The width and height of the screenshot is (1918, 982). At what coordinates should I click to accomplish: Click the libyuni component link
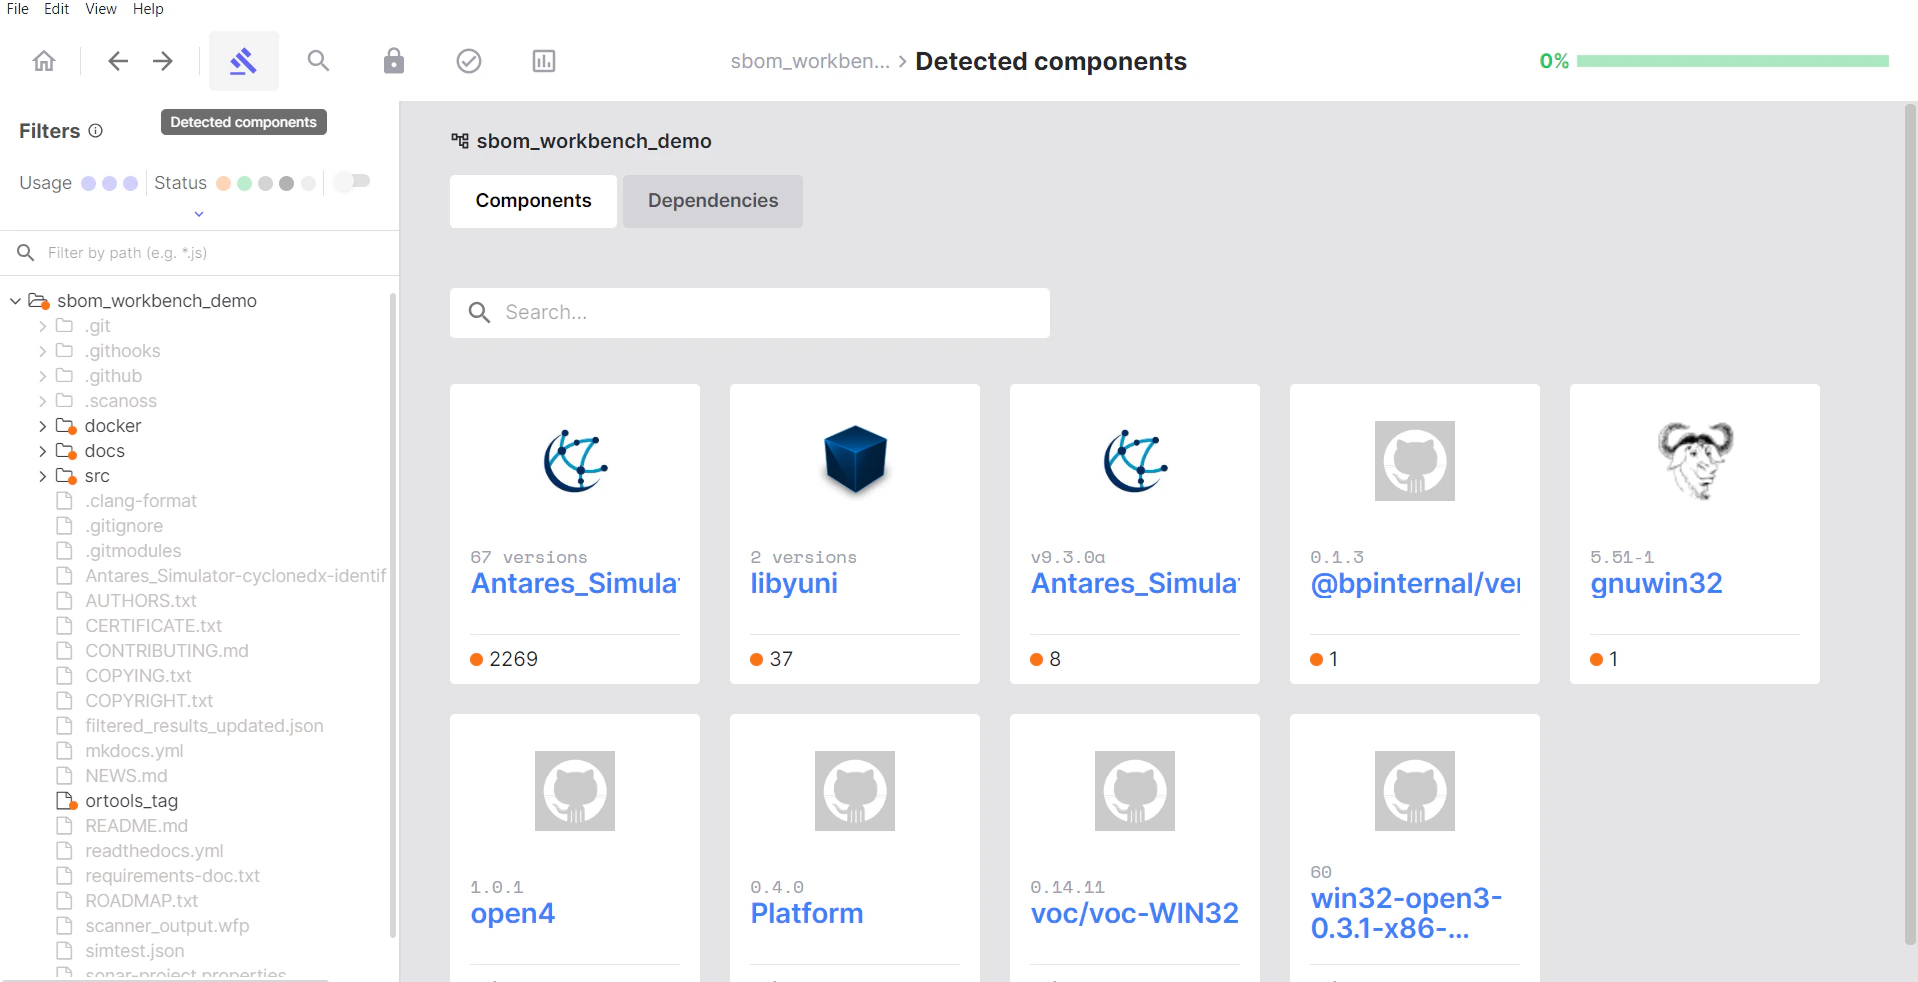(793, 584)
